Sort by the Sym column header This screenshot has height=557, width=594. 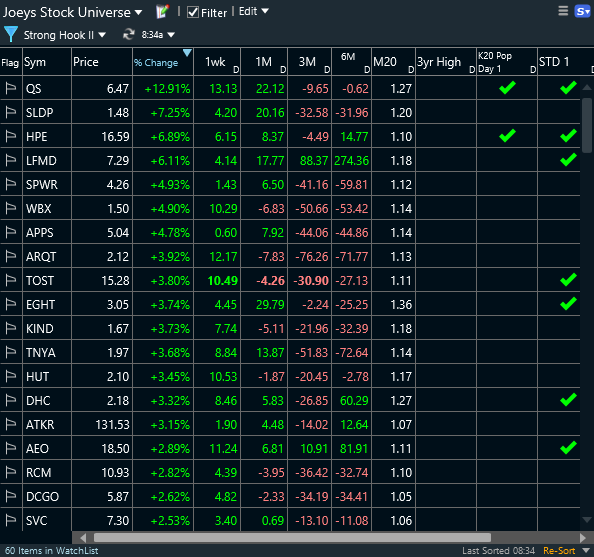pyautogui.click(x=47, y=62)
